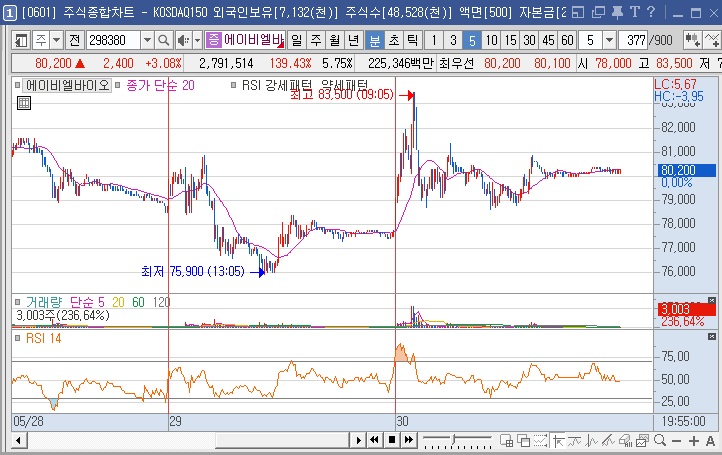722x455 pixels.
Task: Rewind the chart replay
Action: (x=375, y=440)
